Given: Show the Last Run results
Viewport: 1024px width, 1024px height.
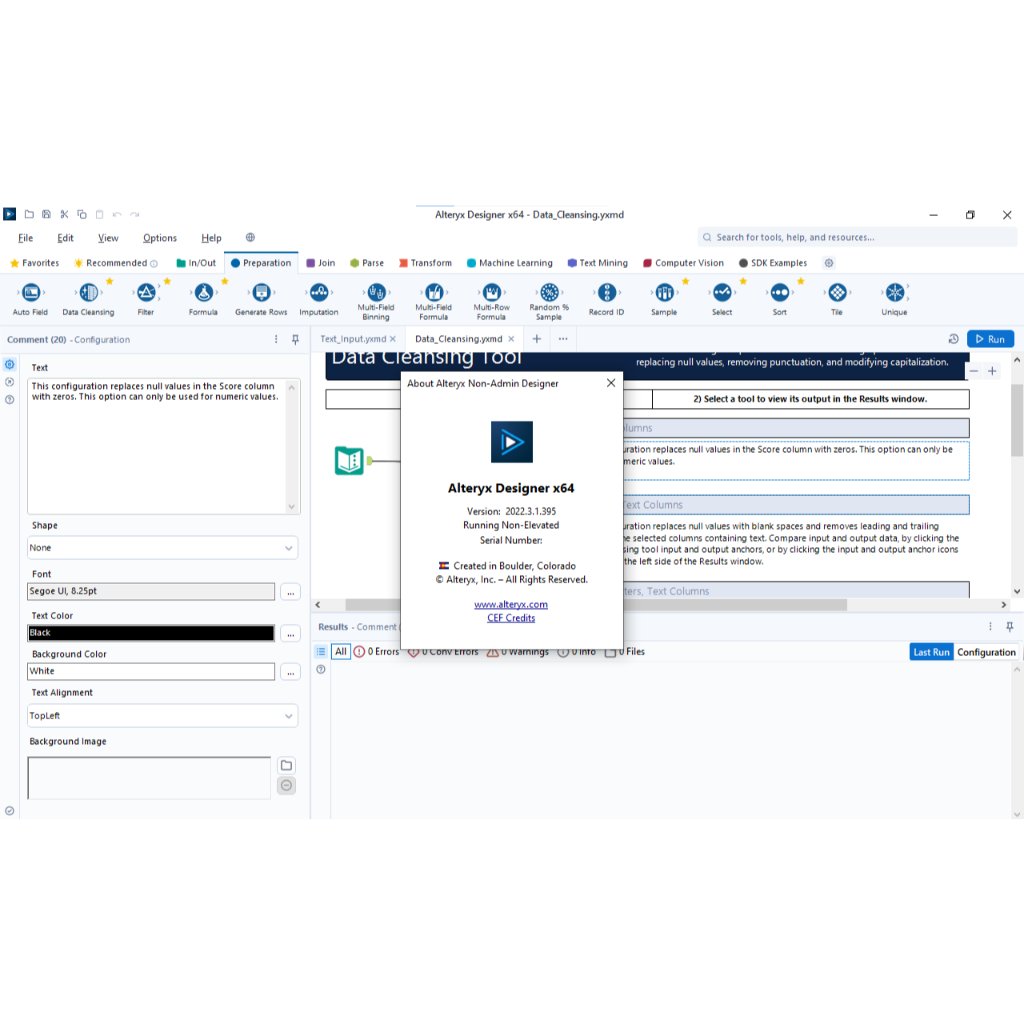Looking at the screenshot, I should pos(931,652).
